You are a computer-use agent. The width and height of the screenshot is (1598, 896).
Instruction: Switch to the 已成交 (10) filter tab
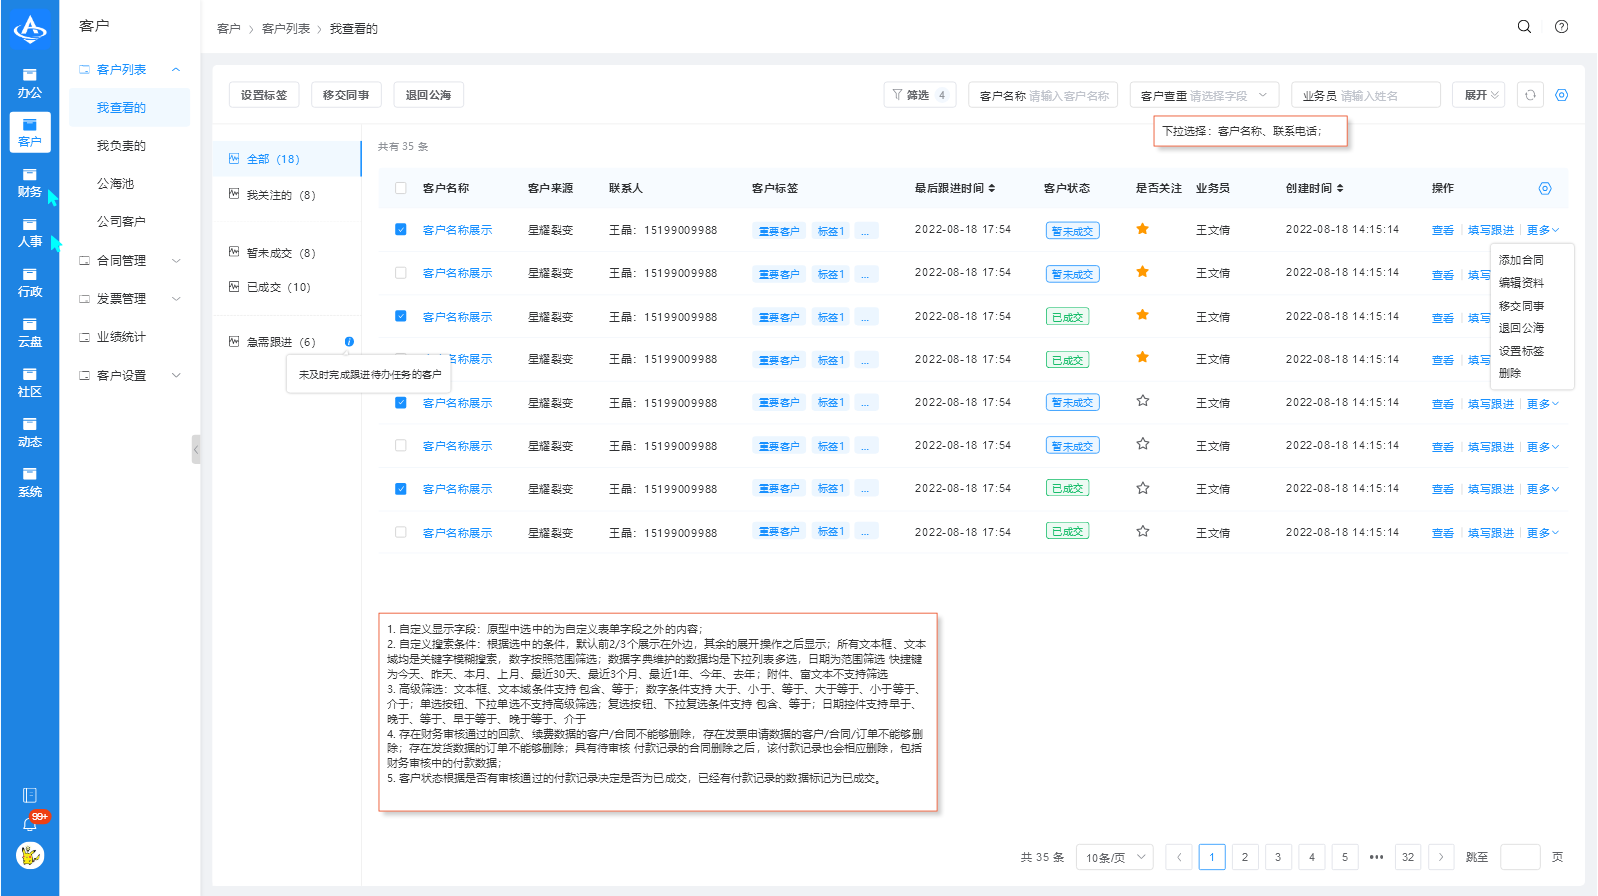point(287,287)
